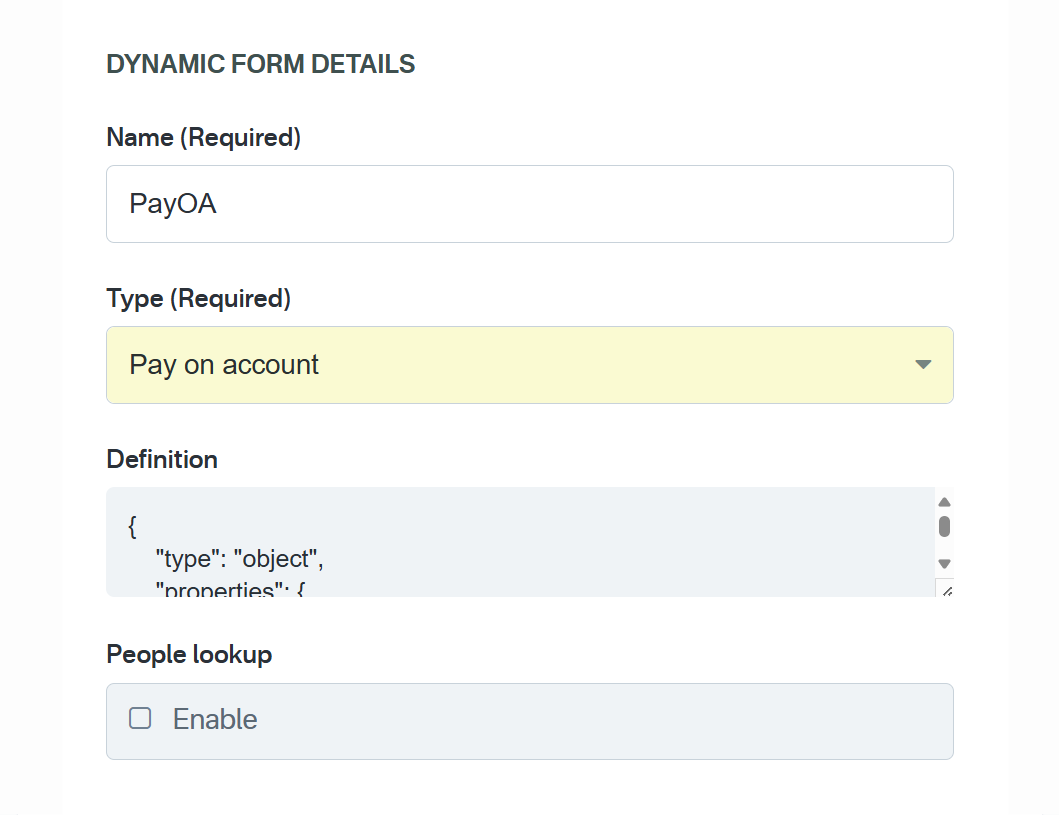
Task: Click the Definition scrollbar down arrow
Action: point(944,564)
